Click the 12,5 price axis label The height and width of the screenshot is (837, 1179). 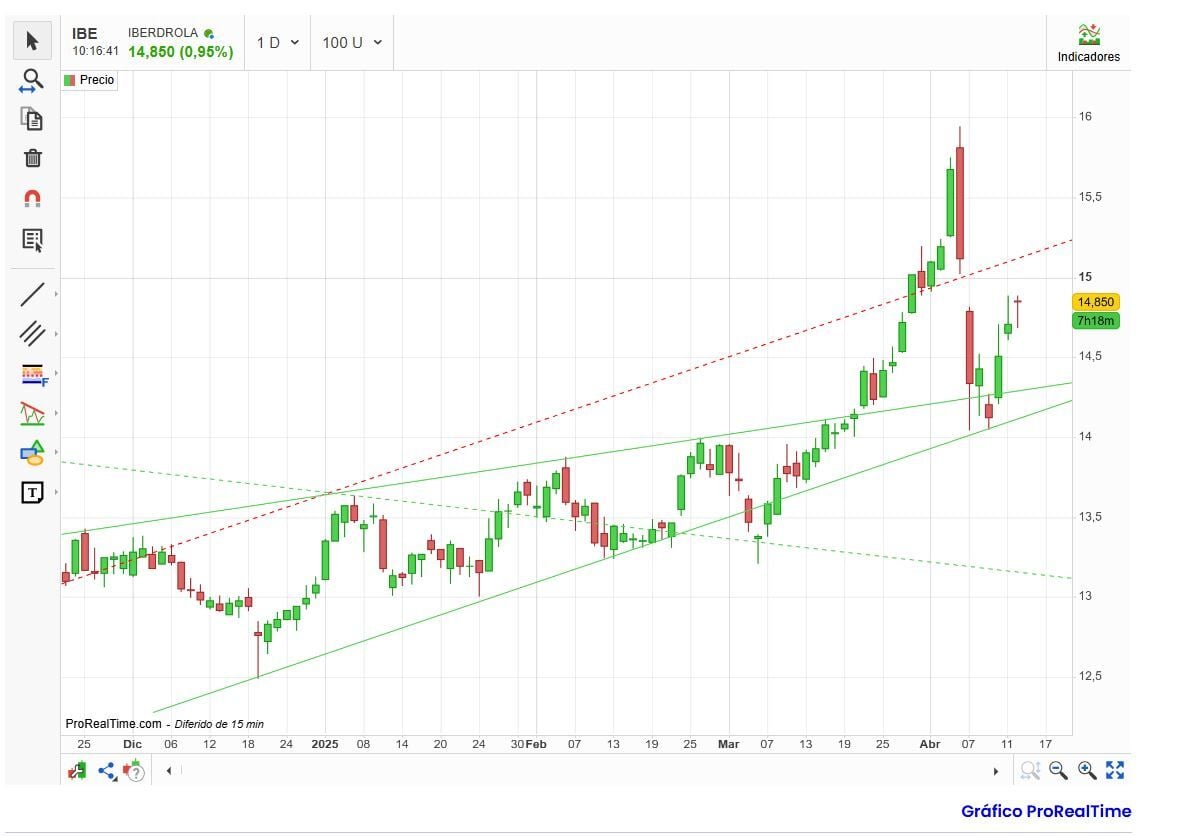pos(1090,676)
